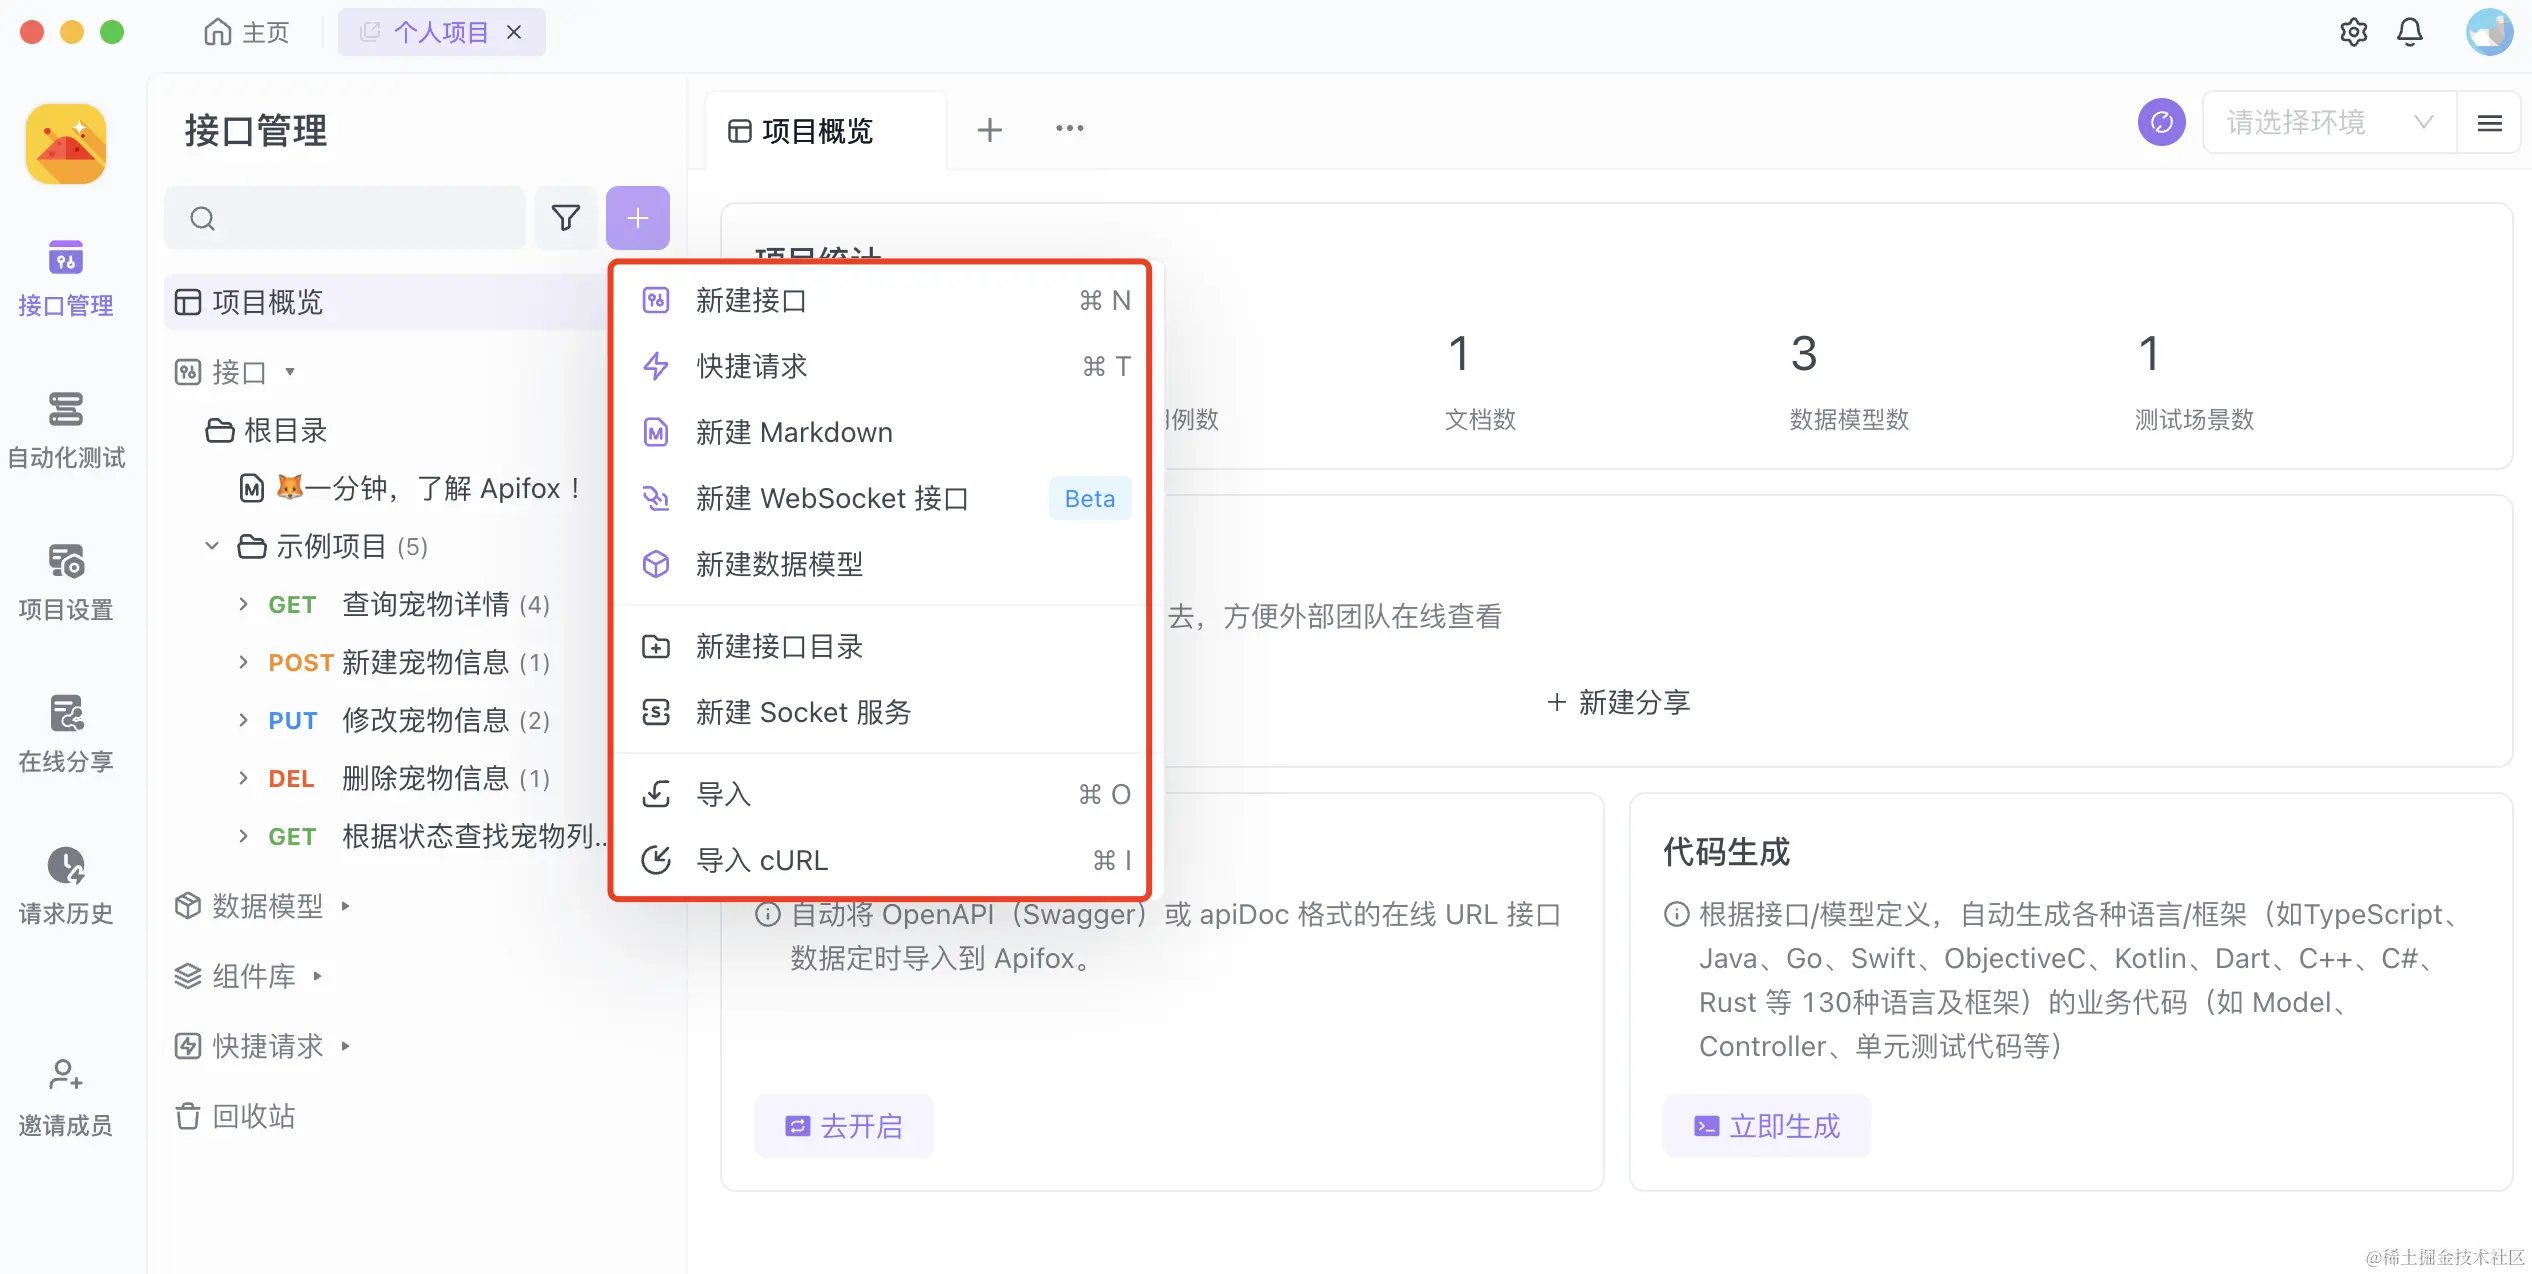Open the notification bell
Screen dimensions: 2532x1274
coord(2410,32)
